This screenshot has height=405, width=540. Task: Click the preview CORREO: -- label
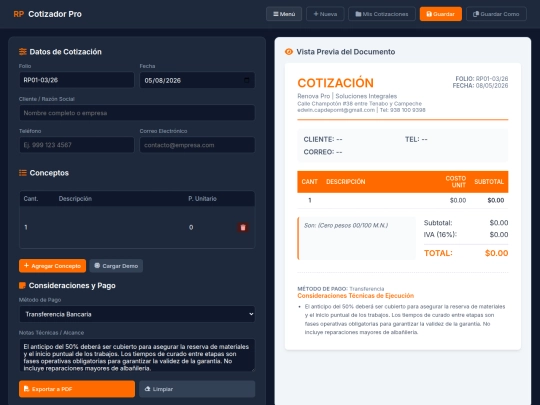[323, 152]
